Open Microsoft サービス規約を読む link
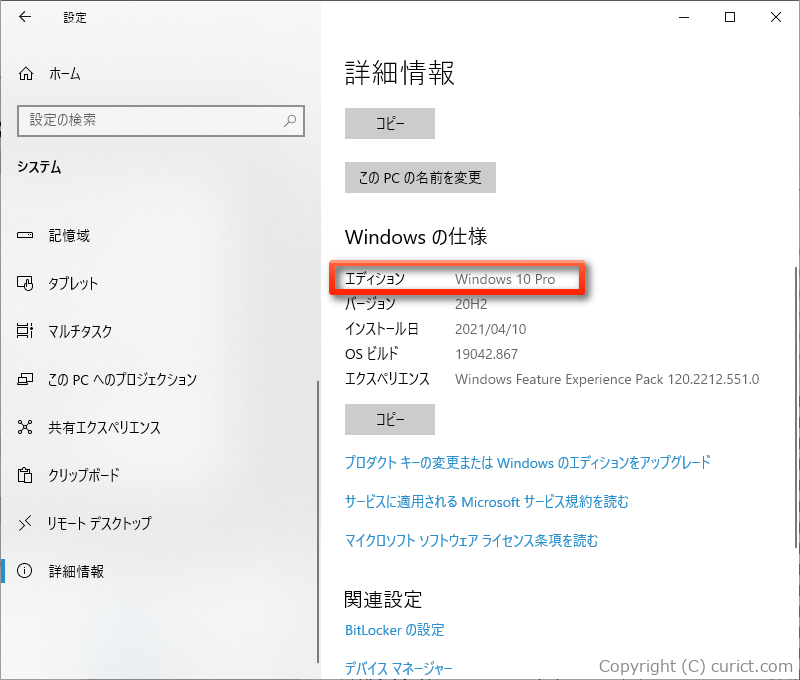 point(487,501)
